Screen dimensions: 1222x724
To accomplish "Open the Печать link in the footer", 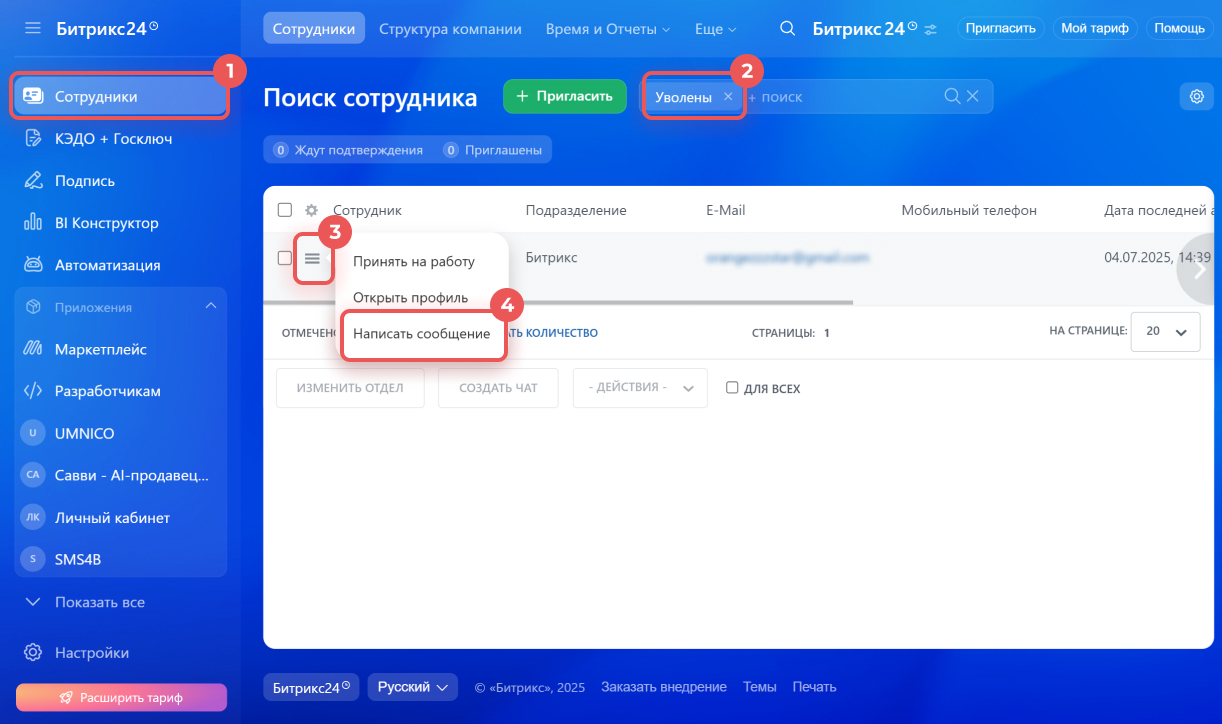I will (814, 687).
